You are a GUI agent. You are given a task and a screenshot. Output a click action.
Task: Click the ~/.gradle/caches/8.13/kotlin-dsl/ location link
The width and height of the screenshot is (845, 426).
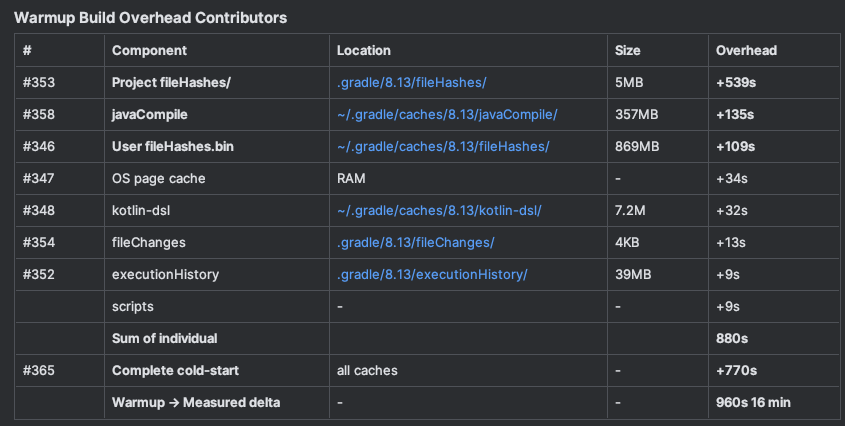(x=439, y=210)
